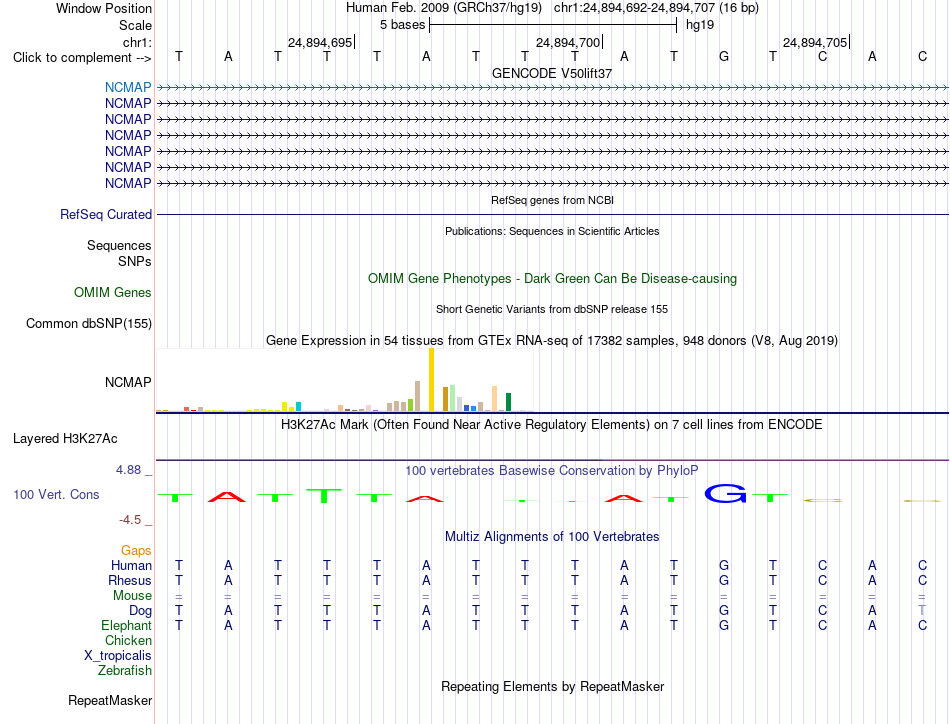Click the Layered H3K27Ac track label

(65, 439)
